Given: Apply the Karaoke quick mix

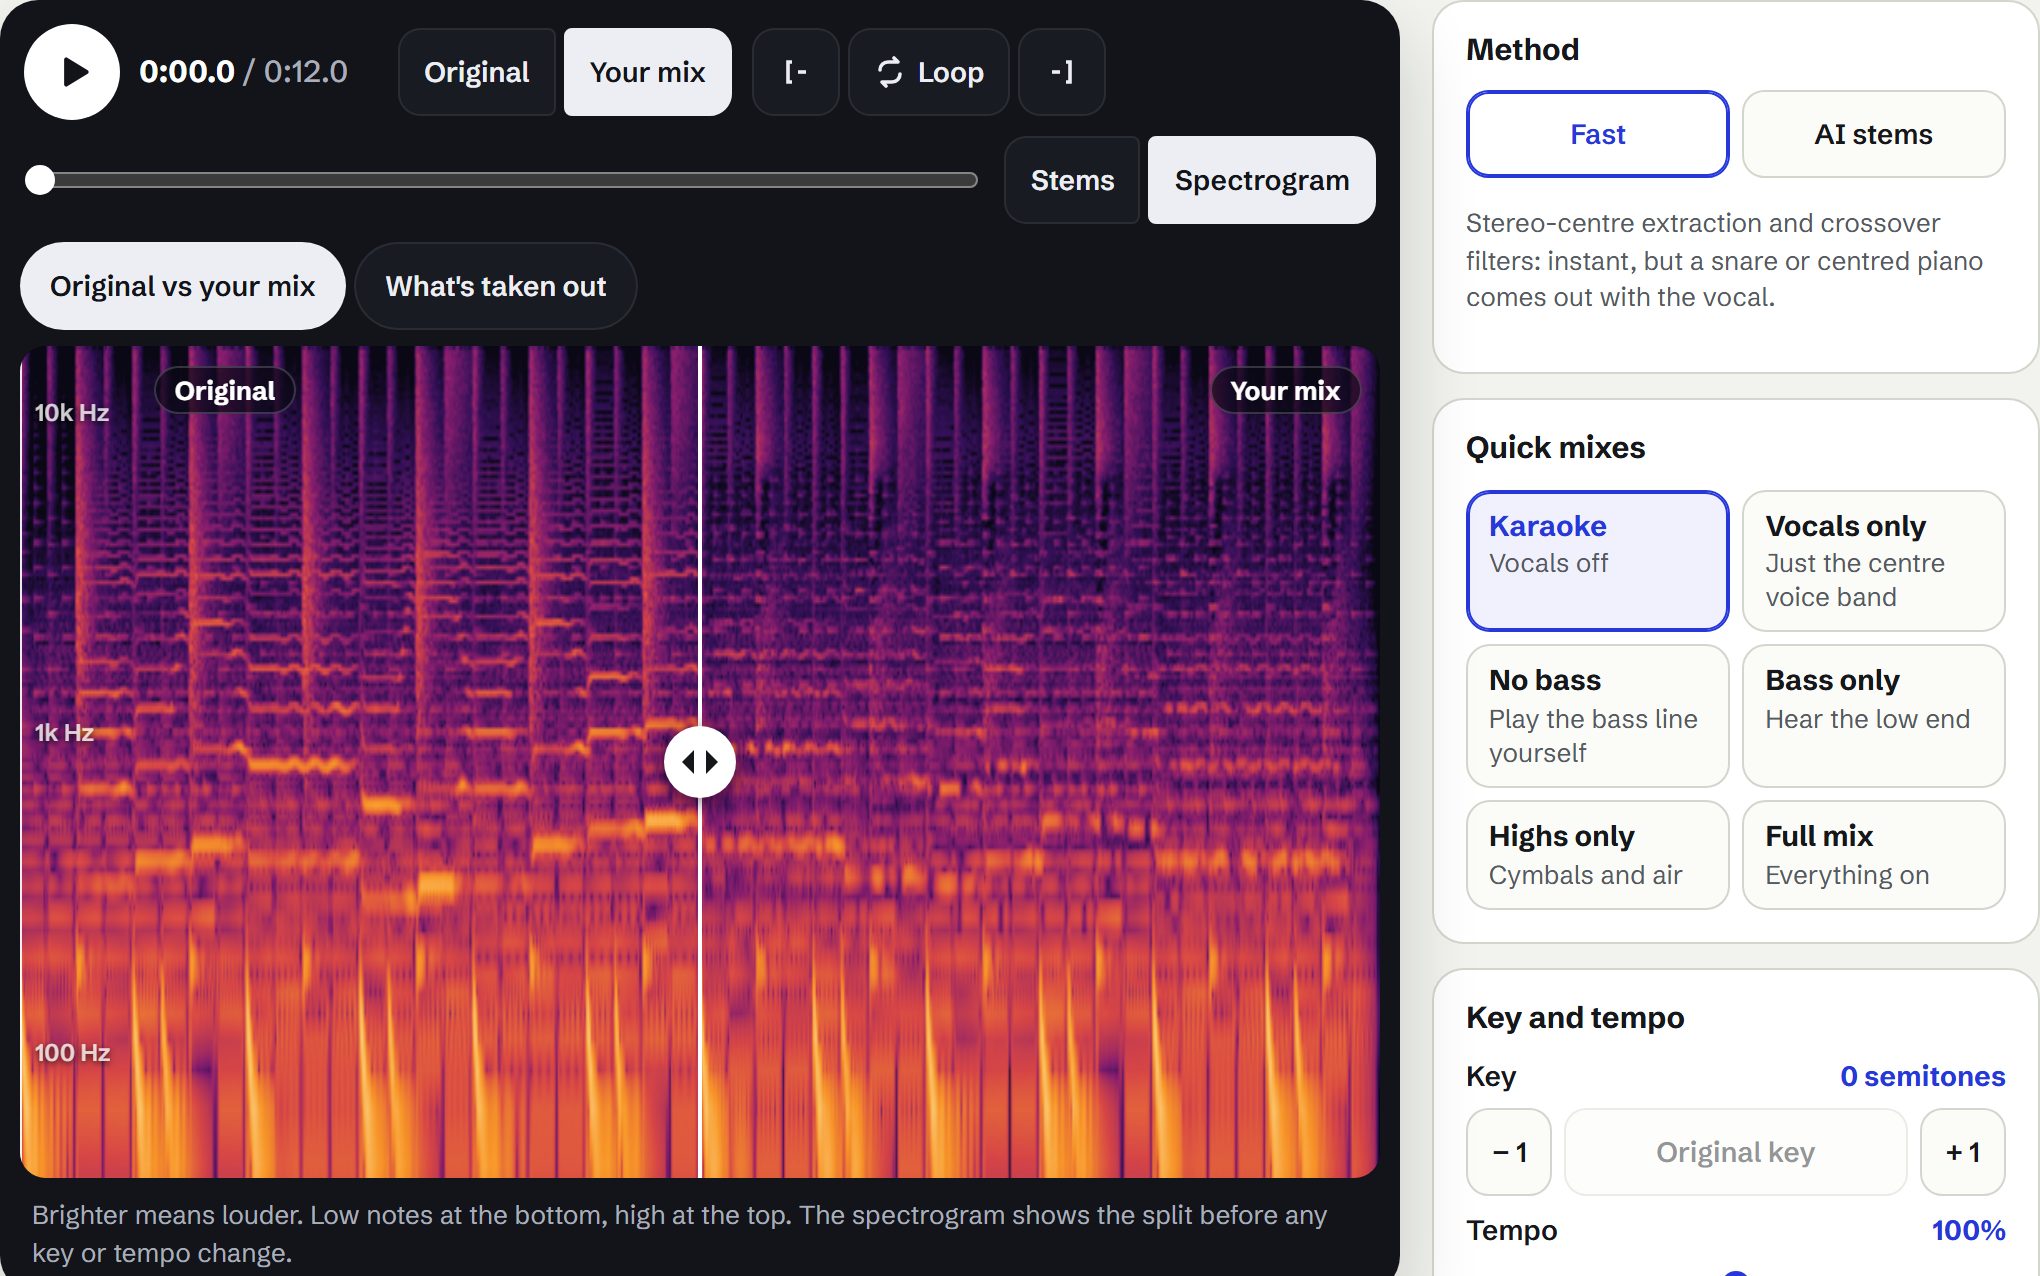Looking at the screenshot, I should [1597, 560].
